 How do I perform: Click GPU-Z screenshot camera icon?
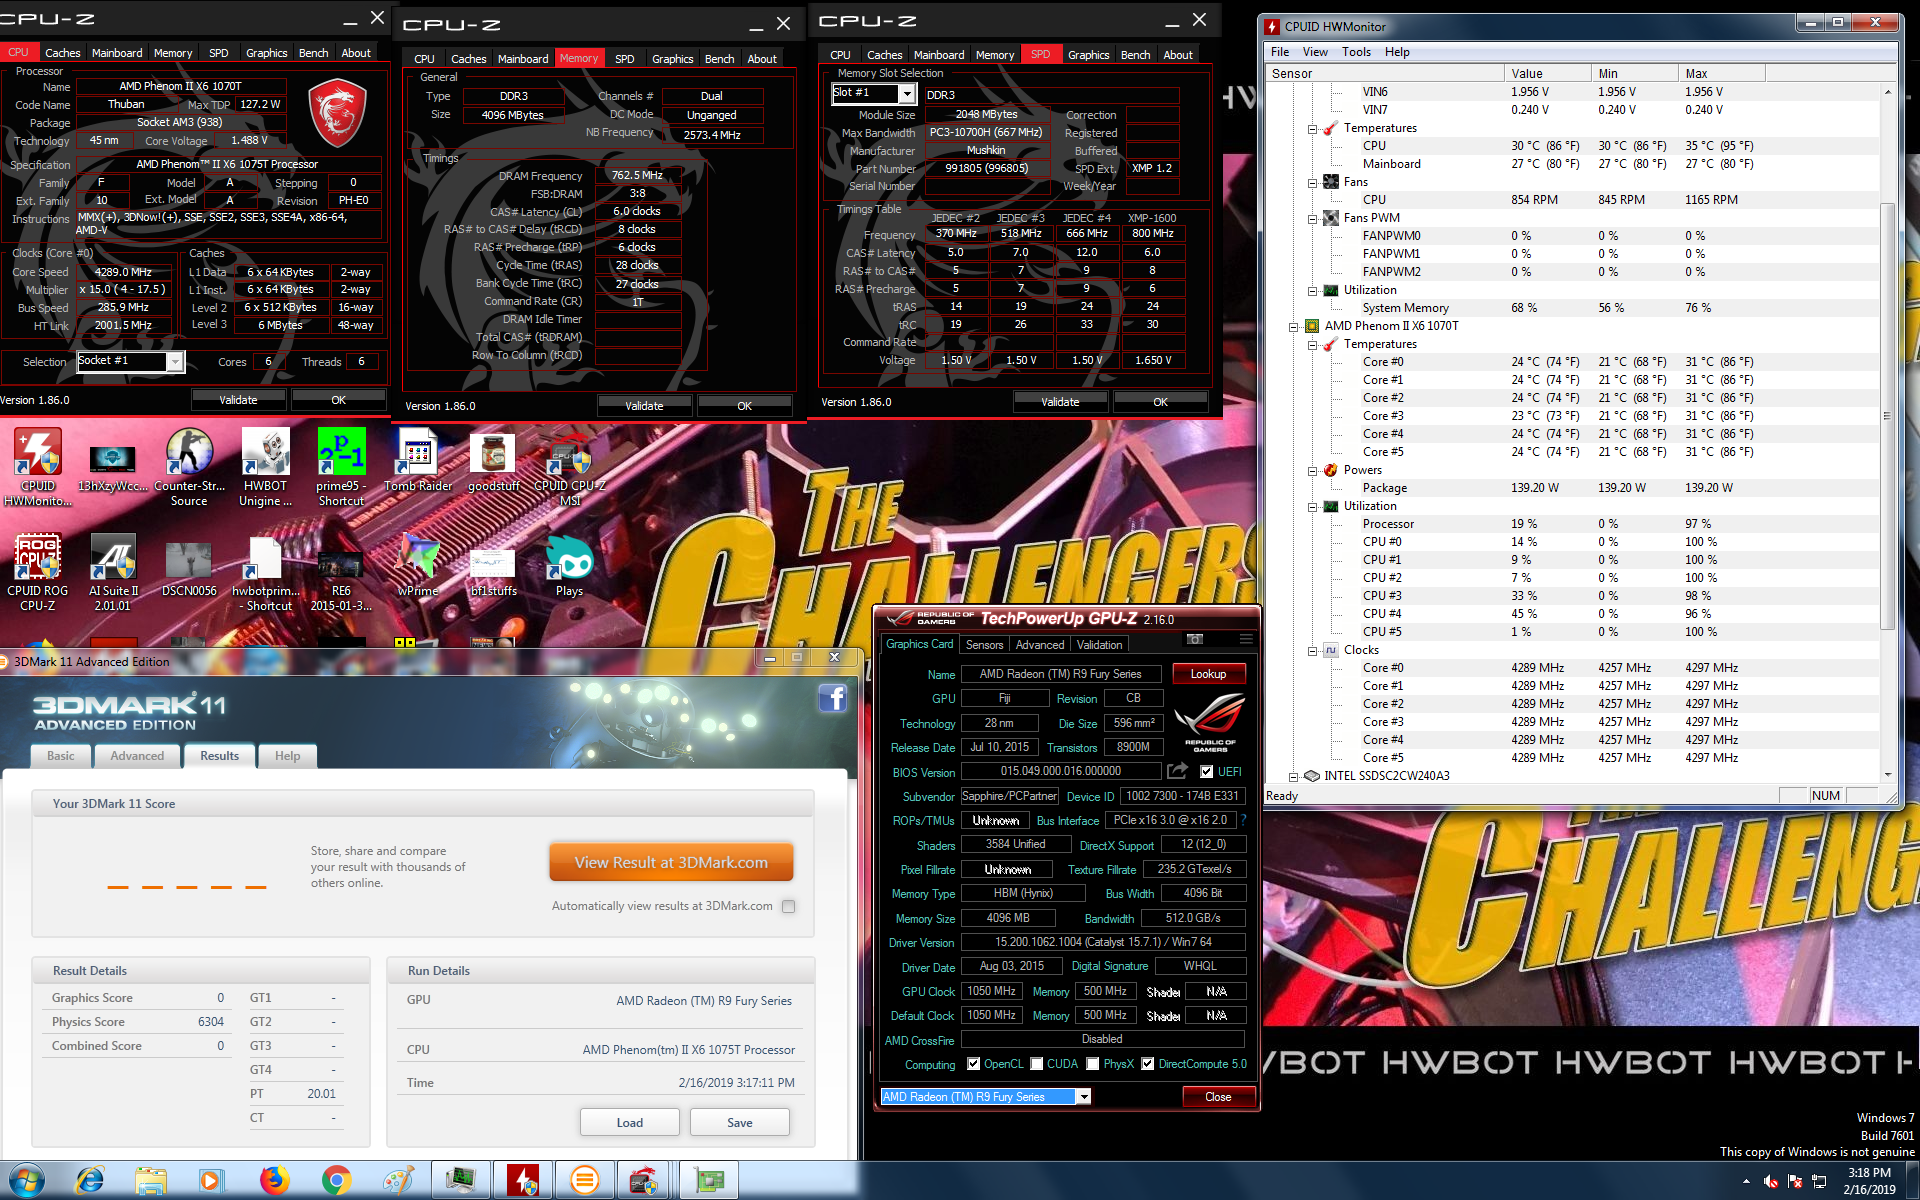[1194, 639]
